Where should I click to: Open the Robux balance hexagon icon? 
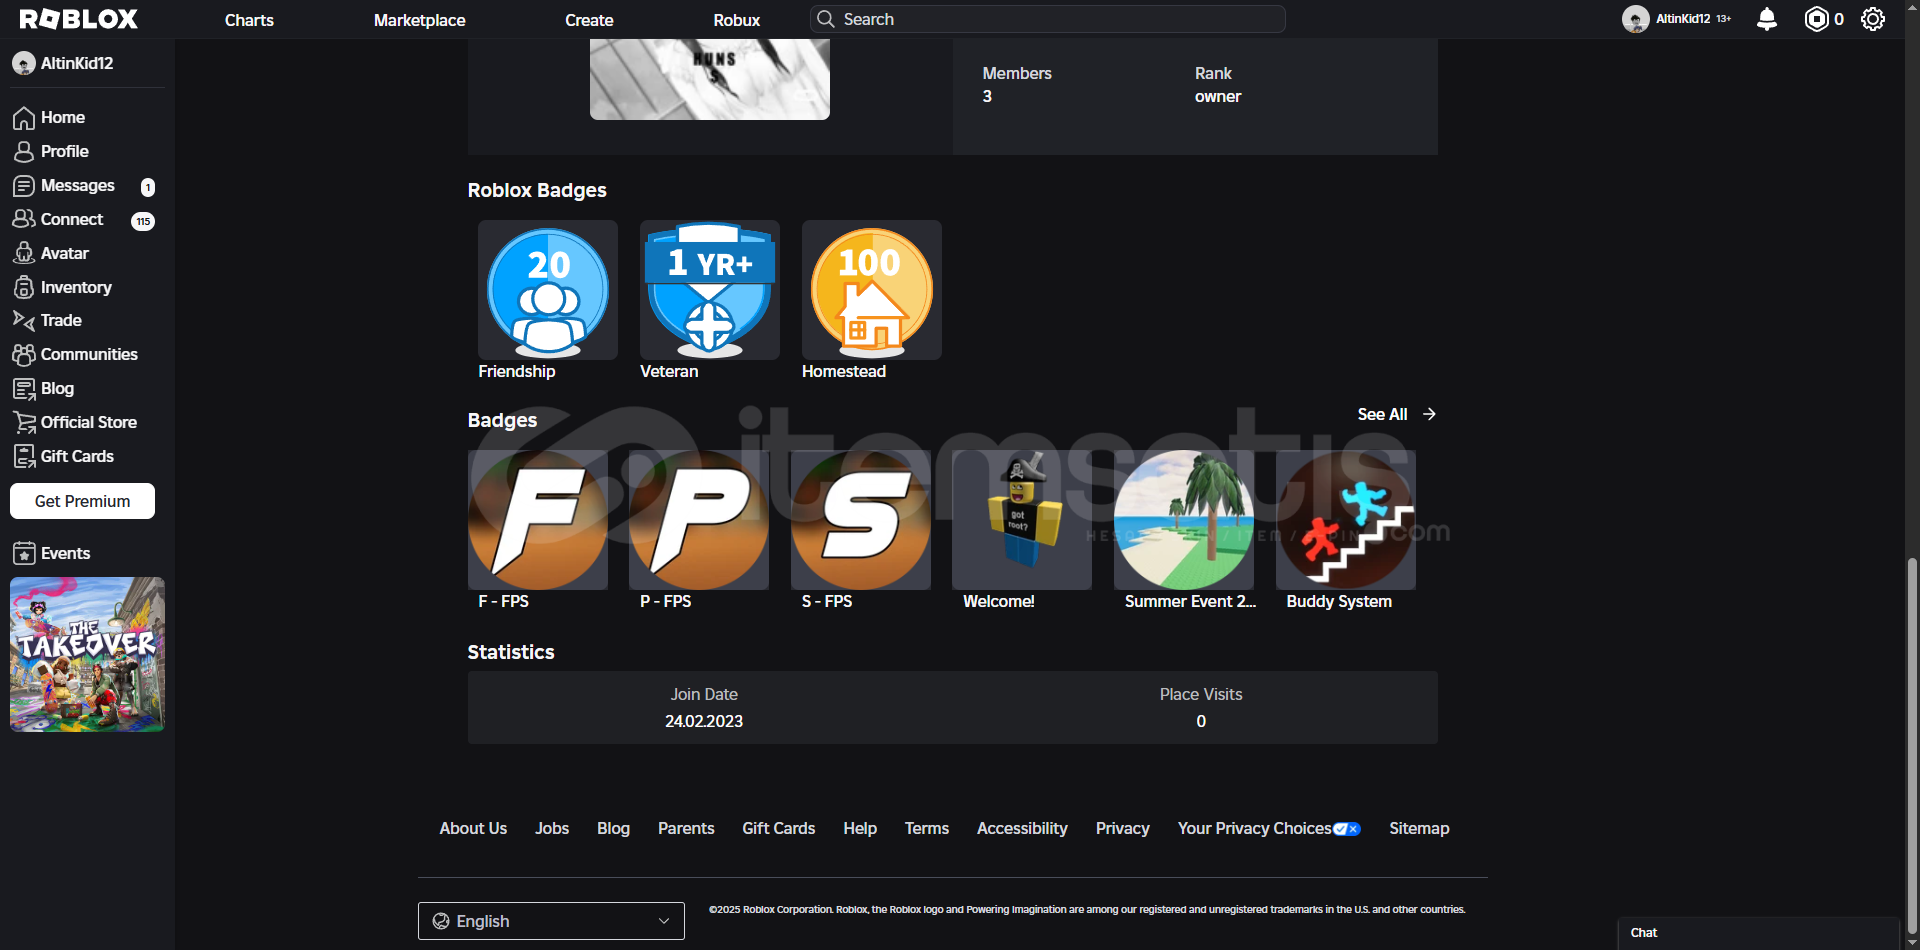[1816, 19]
